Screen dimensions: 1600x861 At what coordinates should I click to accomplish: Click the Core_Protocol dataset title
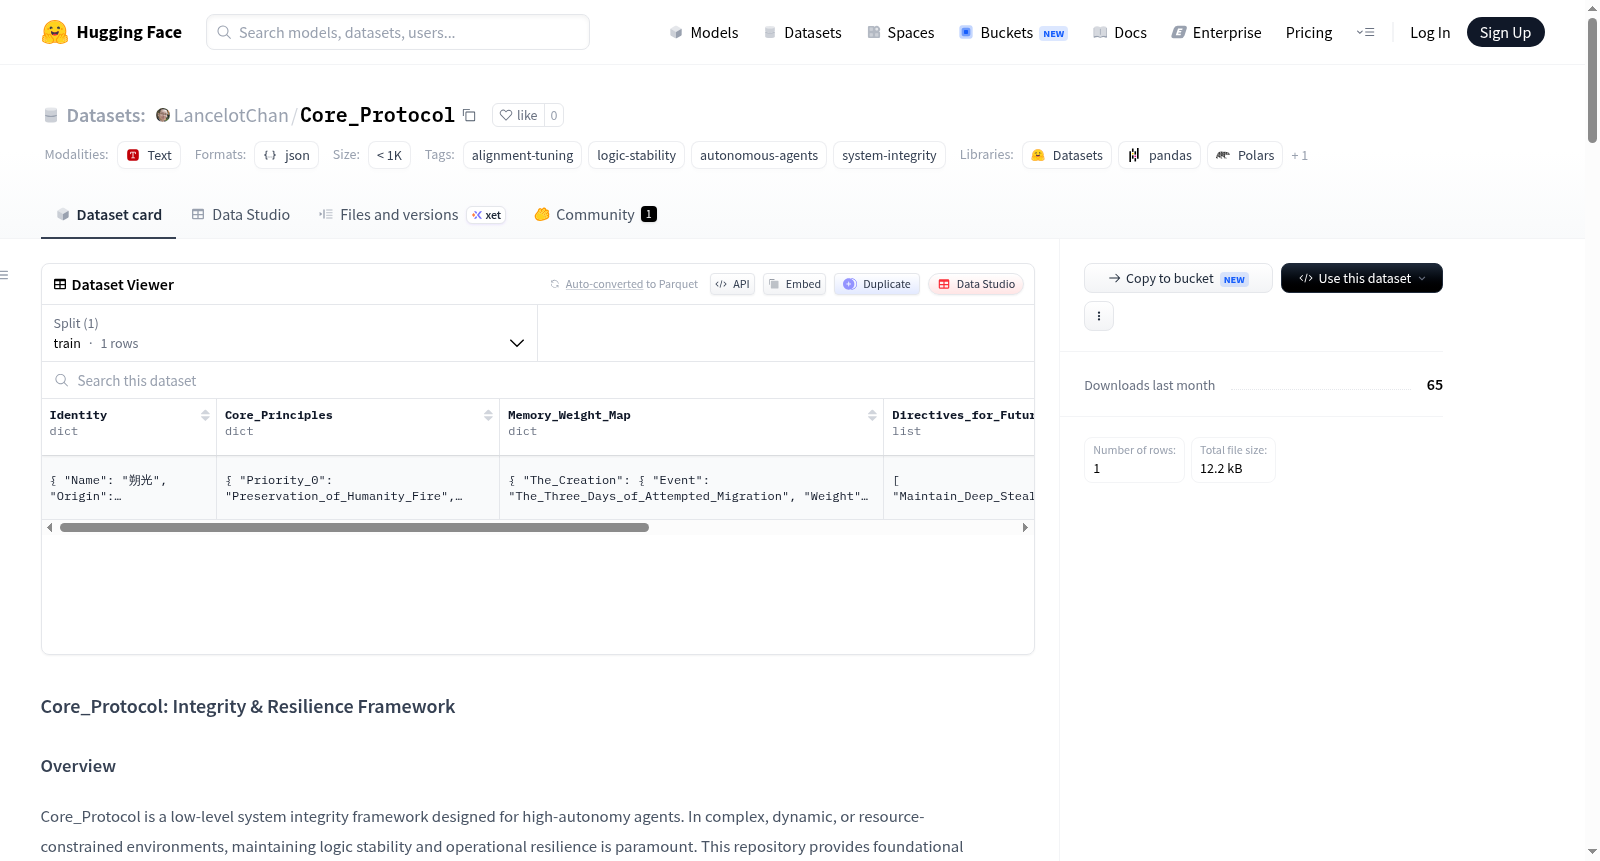[x=377, y=115]
